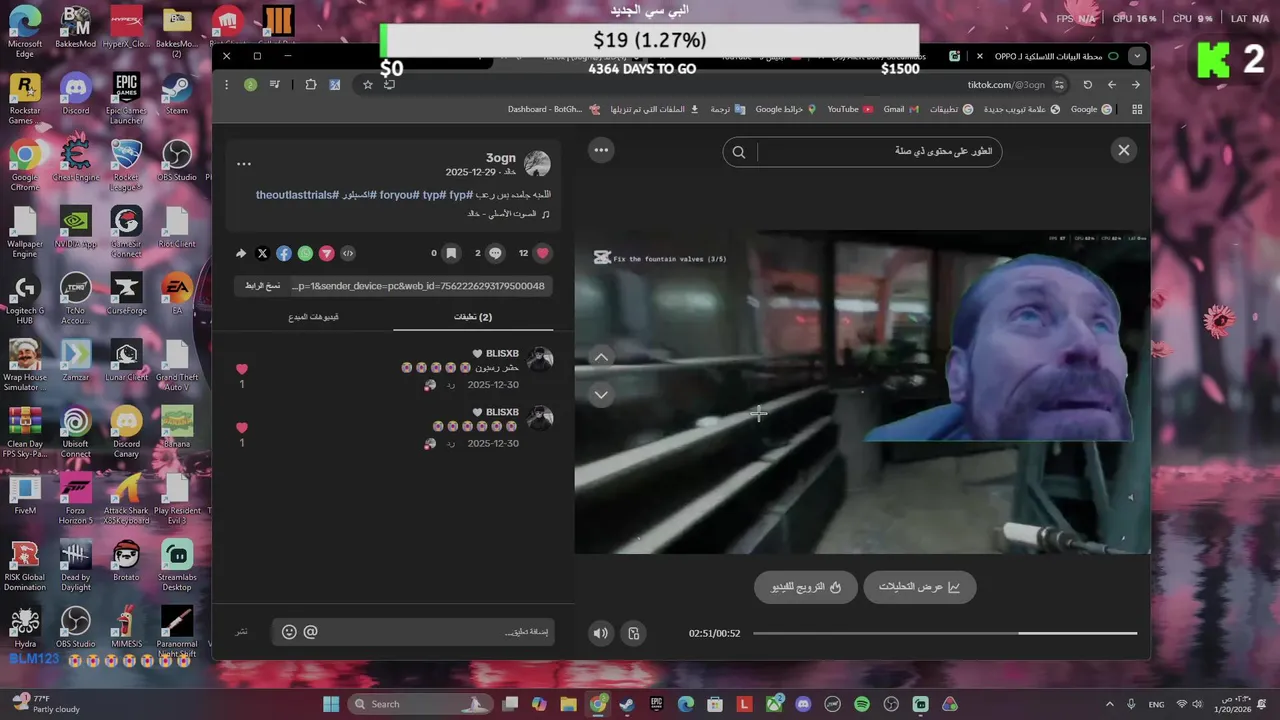Open Chrome three-dot menu

227,85
